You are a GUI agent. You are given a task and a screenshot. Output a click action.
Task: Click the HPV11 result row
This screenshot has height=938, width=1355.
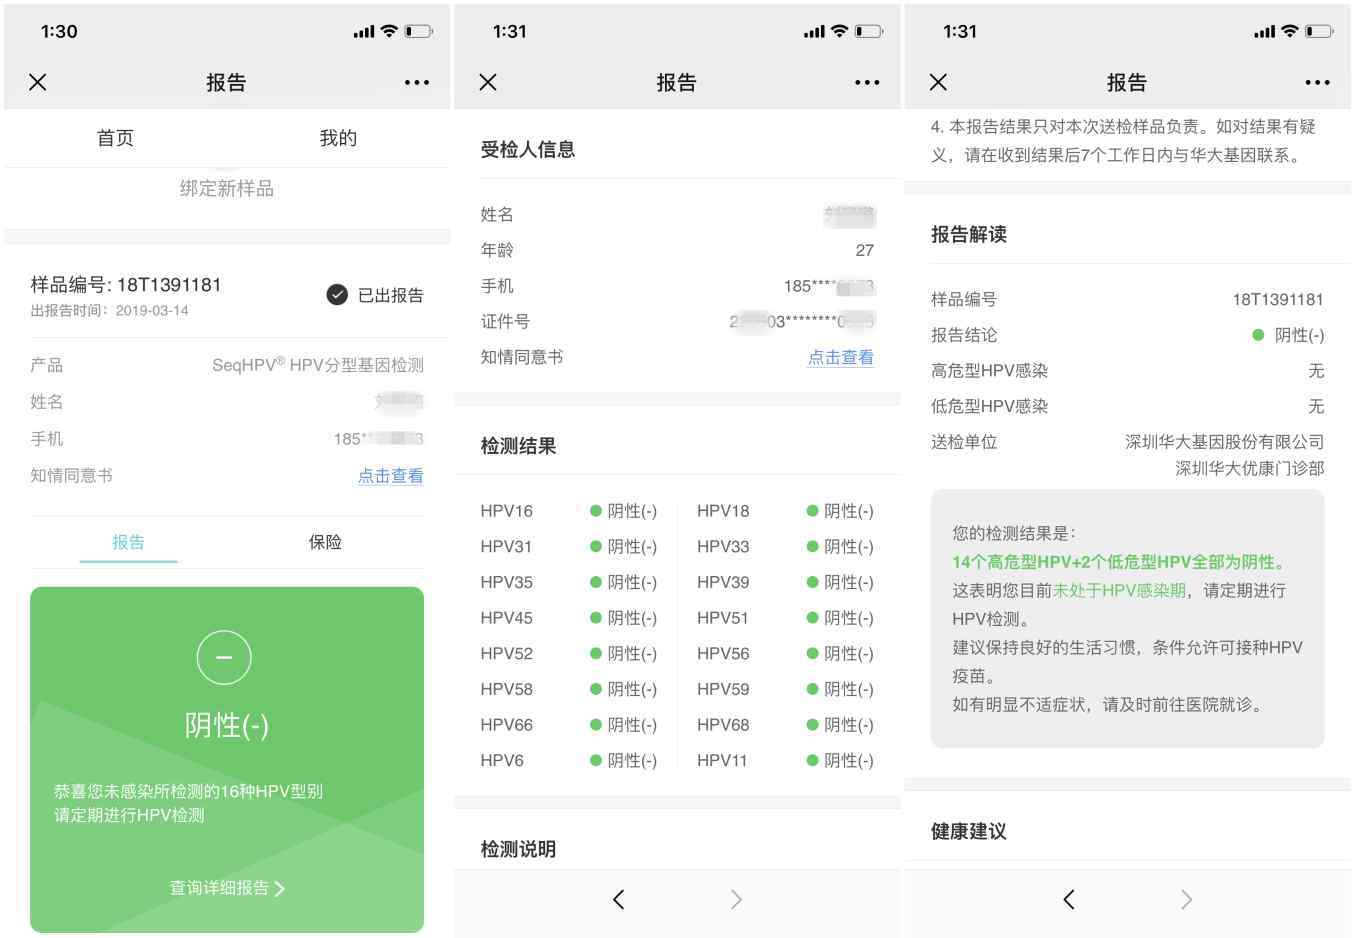point(785,761)
